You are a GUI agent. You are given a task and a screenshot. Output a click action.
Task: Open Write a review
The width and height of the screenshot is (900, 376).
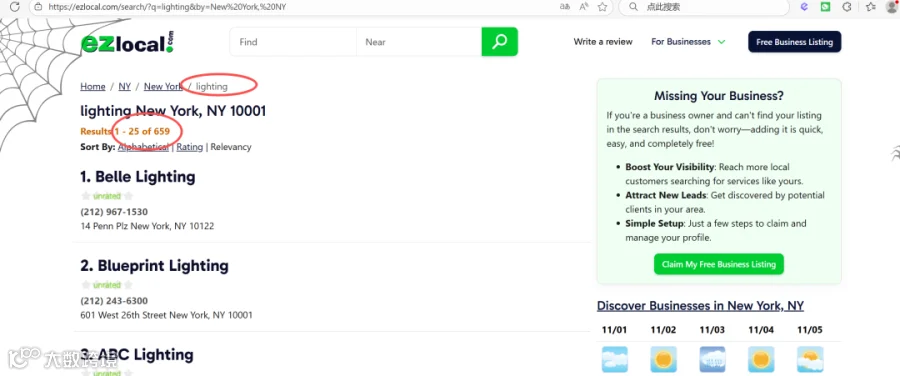click(603, 42)
